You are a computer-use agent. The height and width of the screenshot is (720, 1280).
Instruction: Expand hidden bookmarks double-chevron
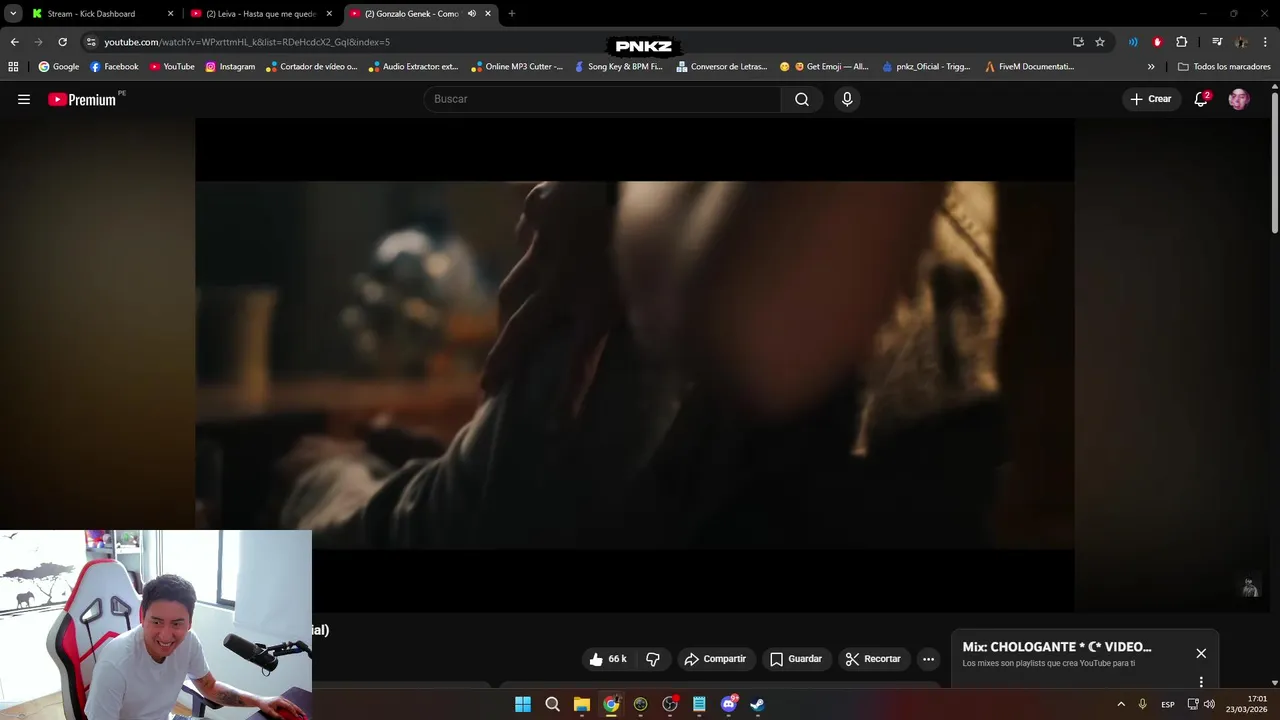1151,67
